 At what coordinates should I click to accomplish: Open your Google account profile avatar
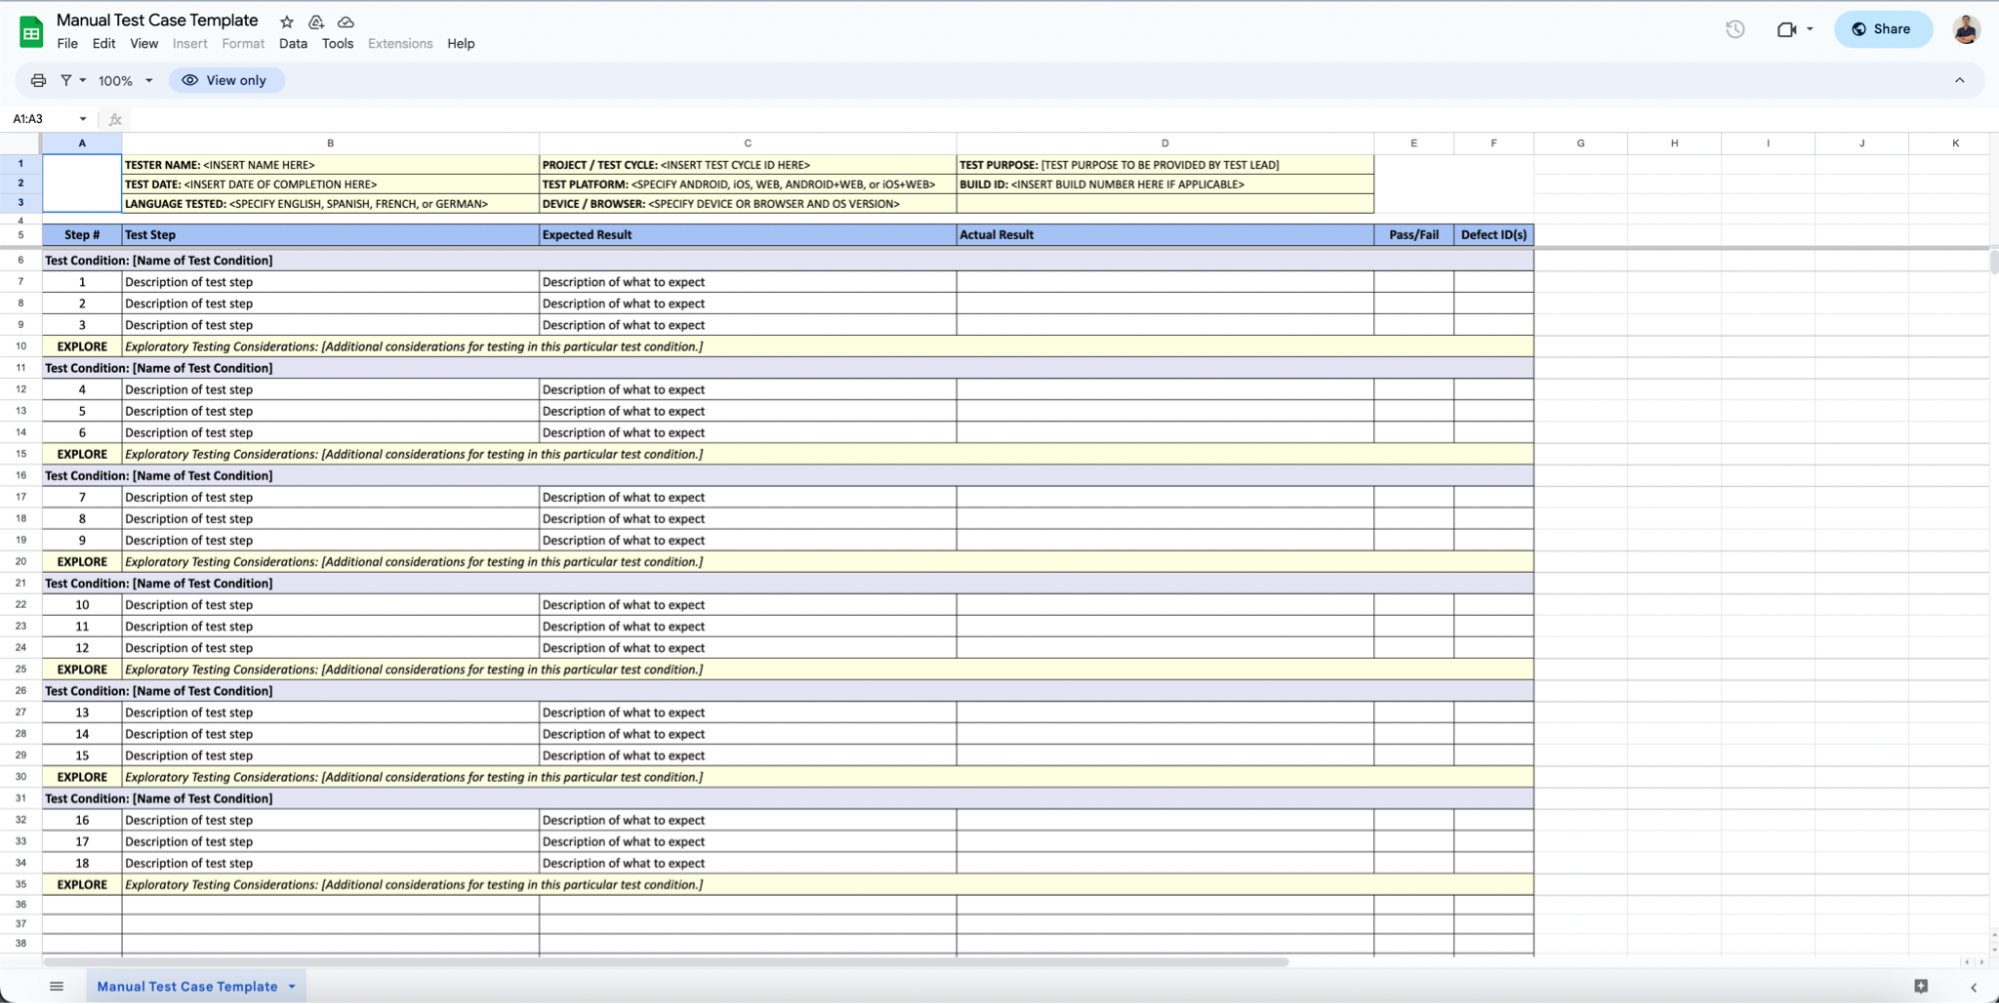[1965, 29]
